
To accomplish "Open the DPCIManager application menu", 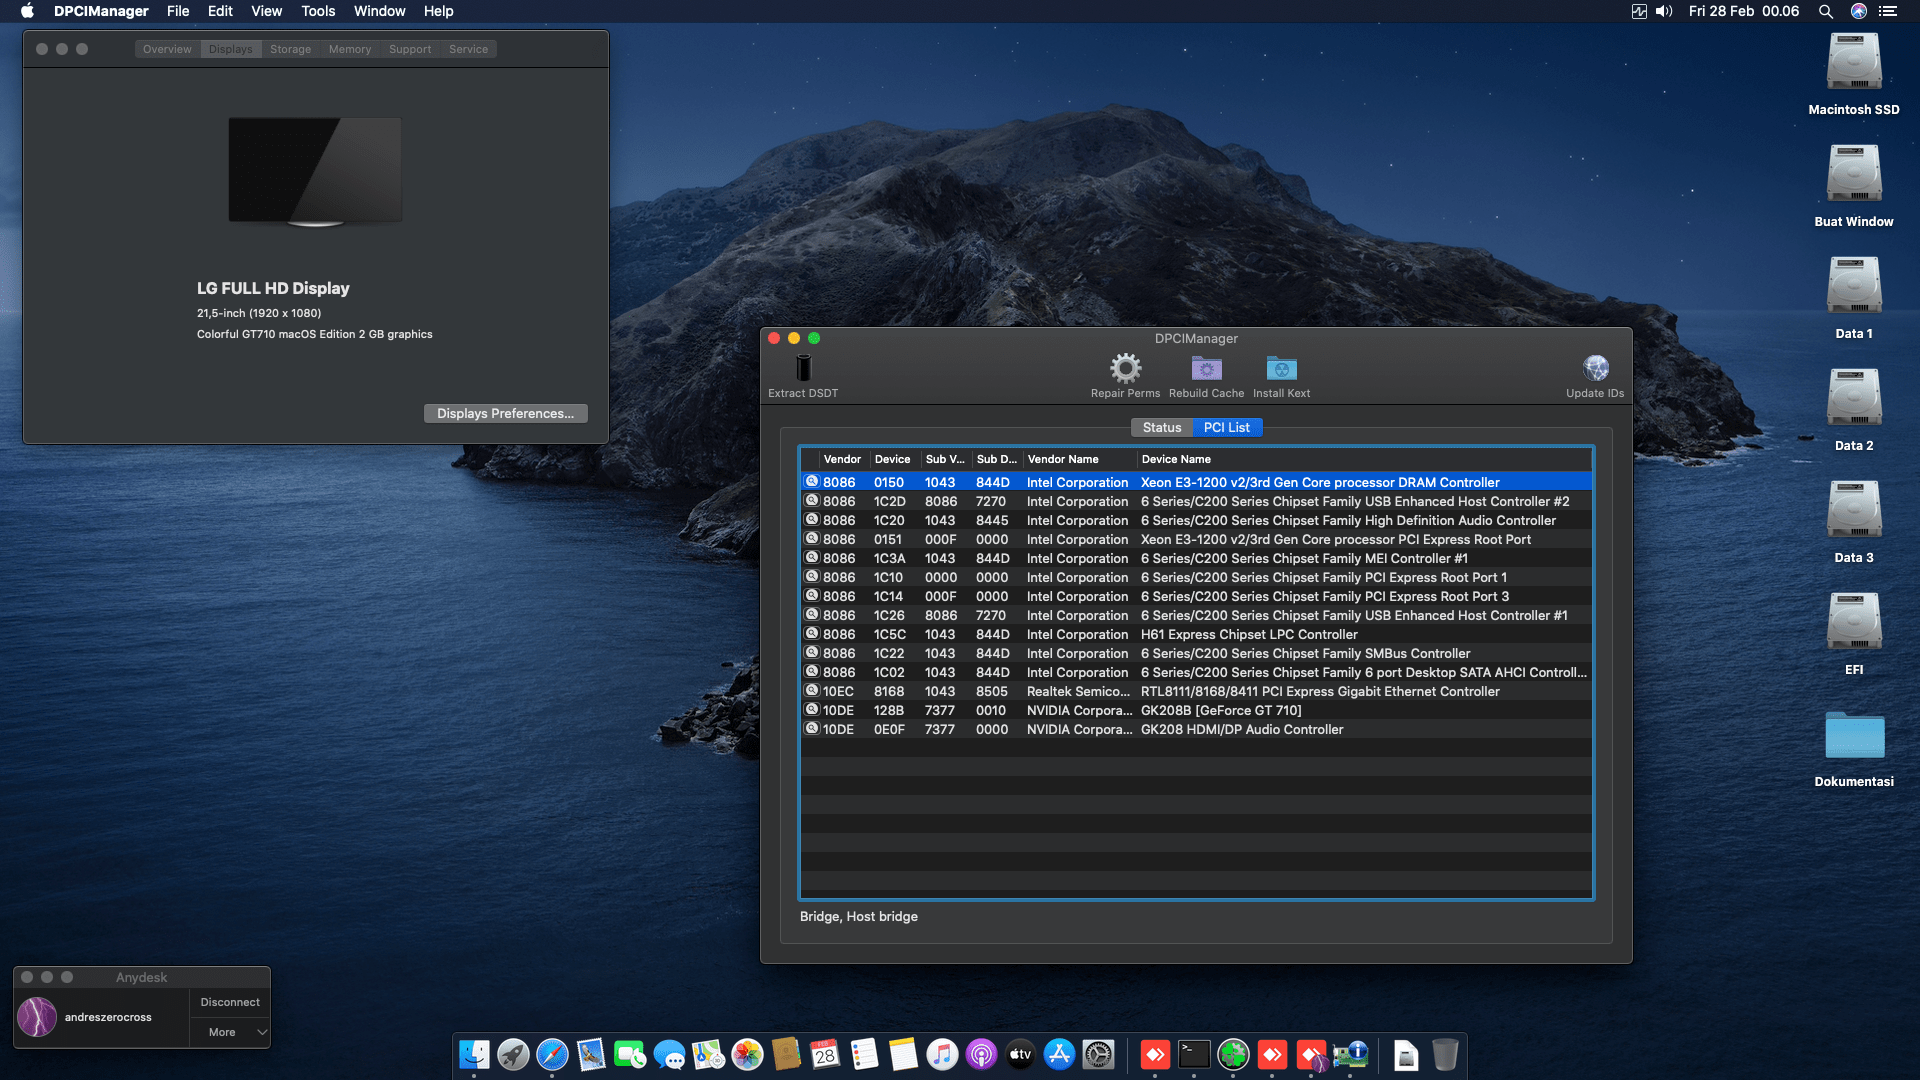I will 101,11.
